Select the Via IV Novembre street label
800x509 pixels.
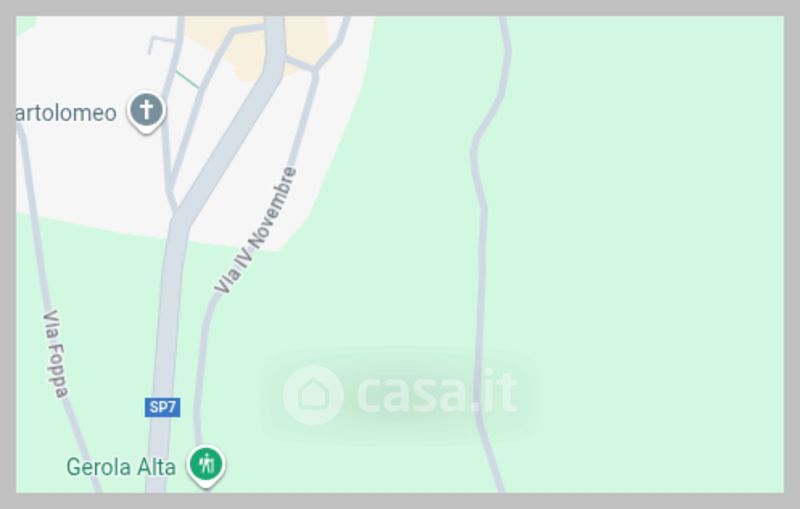[256, 230]
